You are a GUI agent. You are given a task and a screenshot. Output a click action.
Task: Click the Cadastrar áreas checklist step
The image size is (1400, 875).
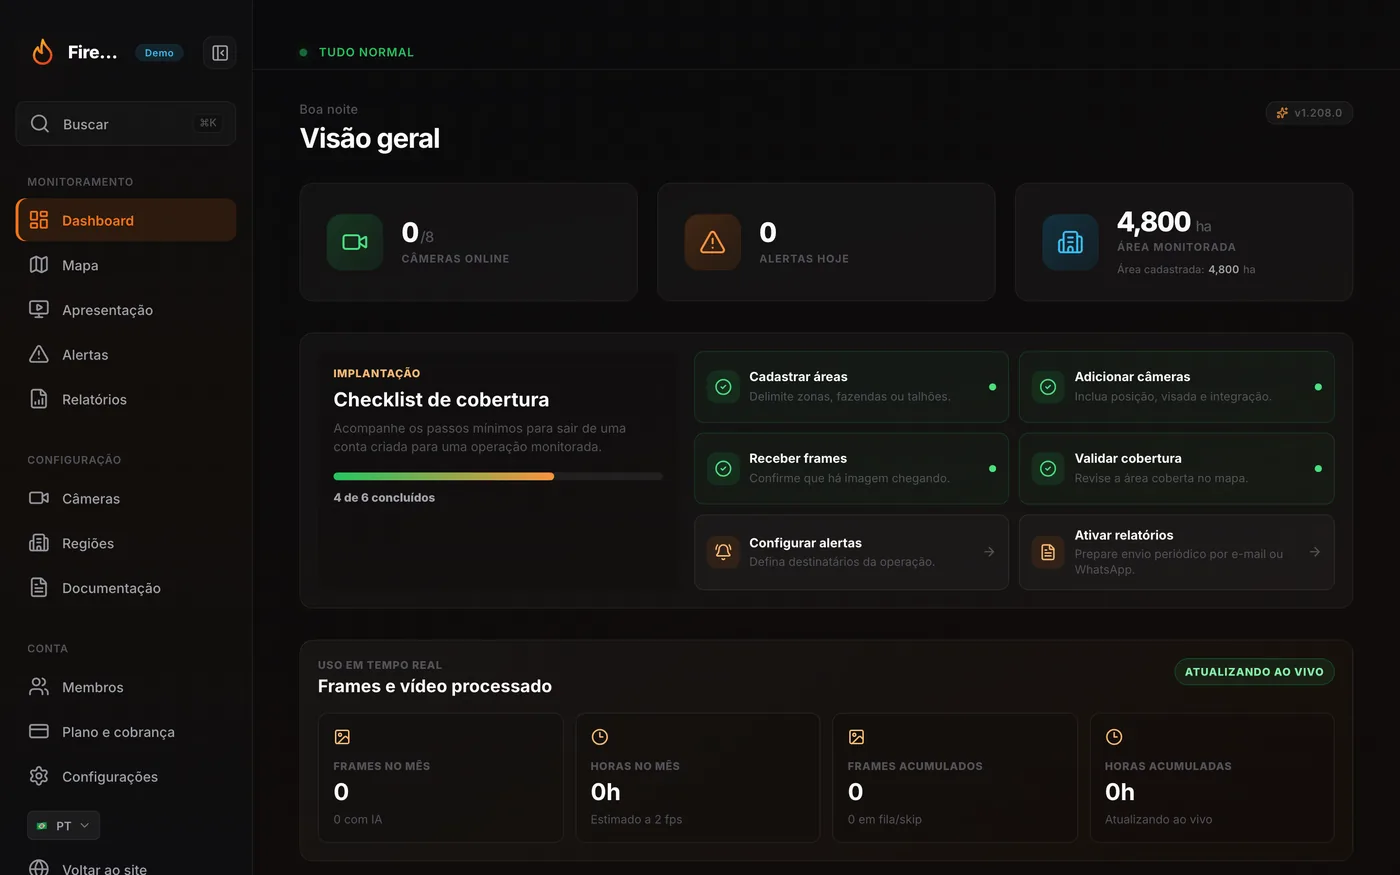[x=851, y=387]
